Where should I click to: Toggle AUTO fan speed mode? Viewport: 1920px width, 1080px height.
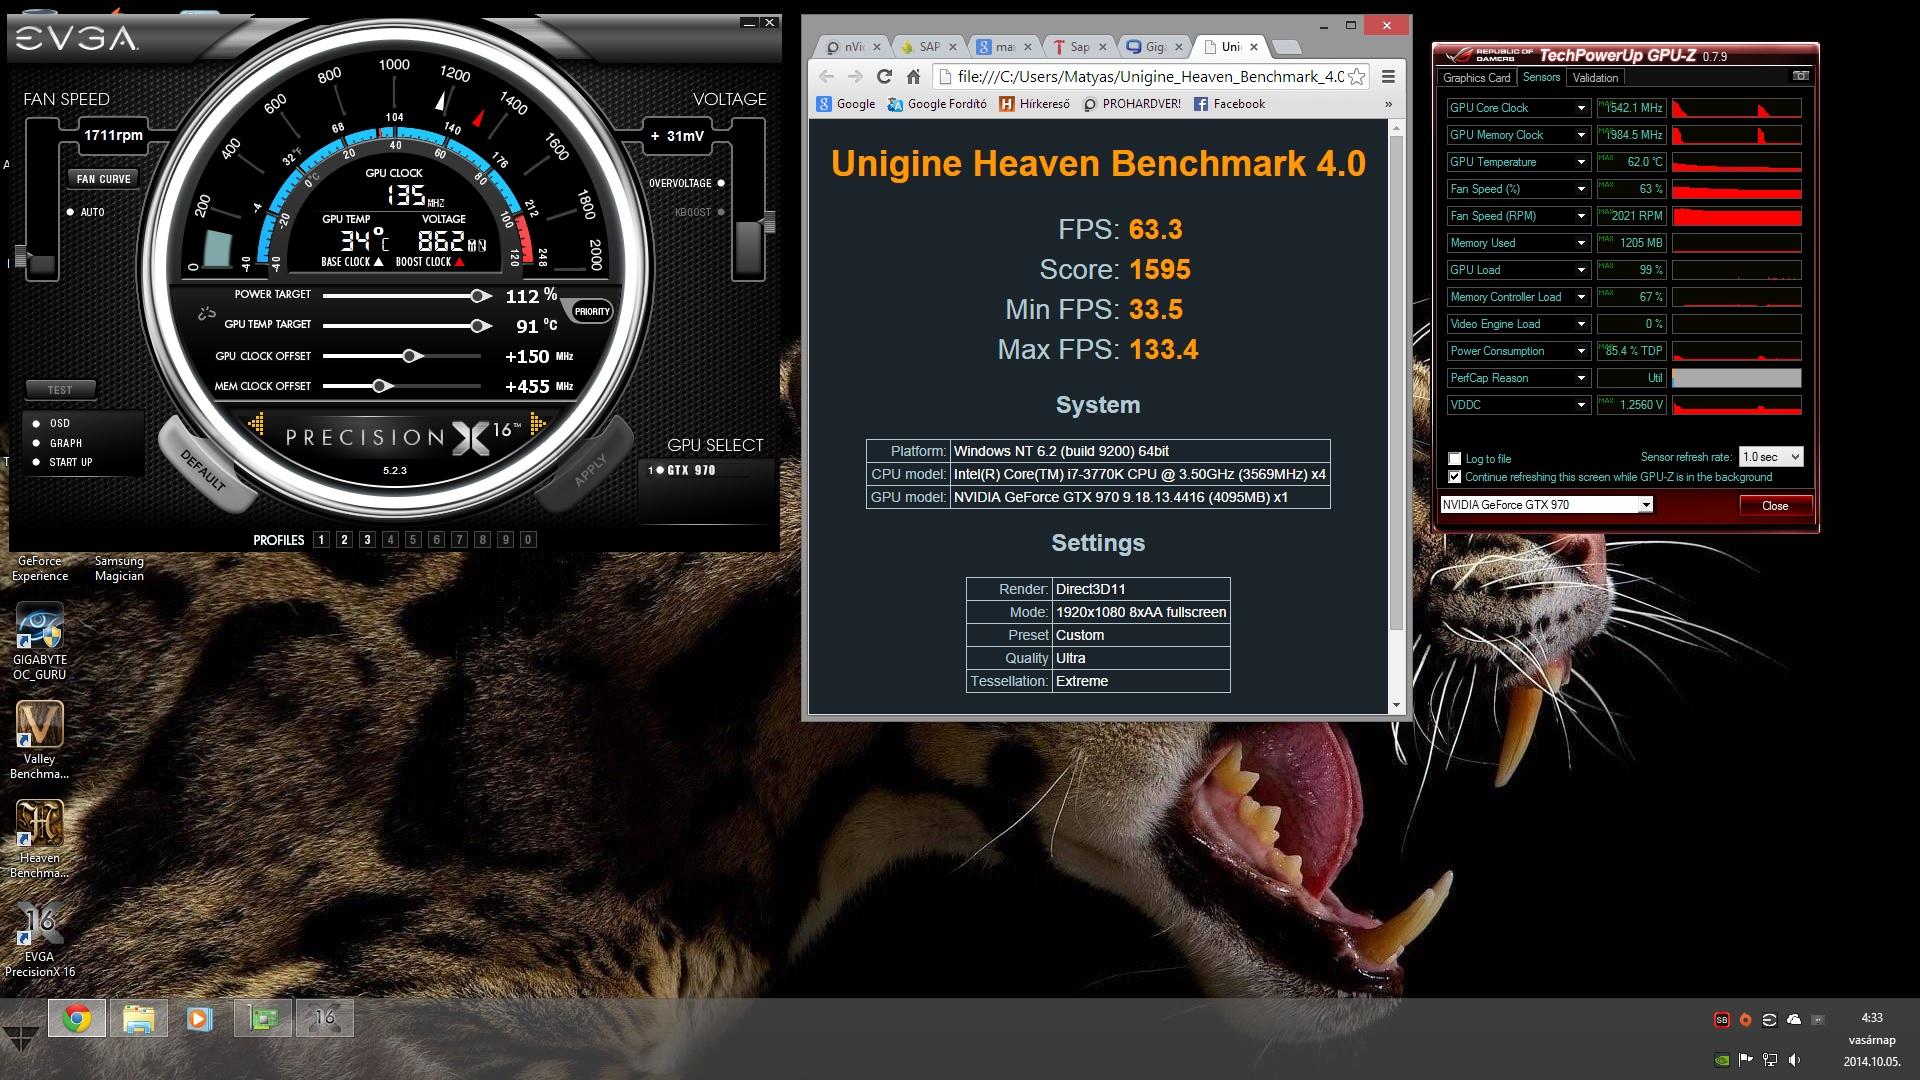pyautogui.click(x=71, y=212)
